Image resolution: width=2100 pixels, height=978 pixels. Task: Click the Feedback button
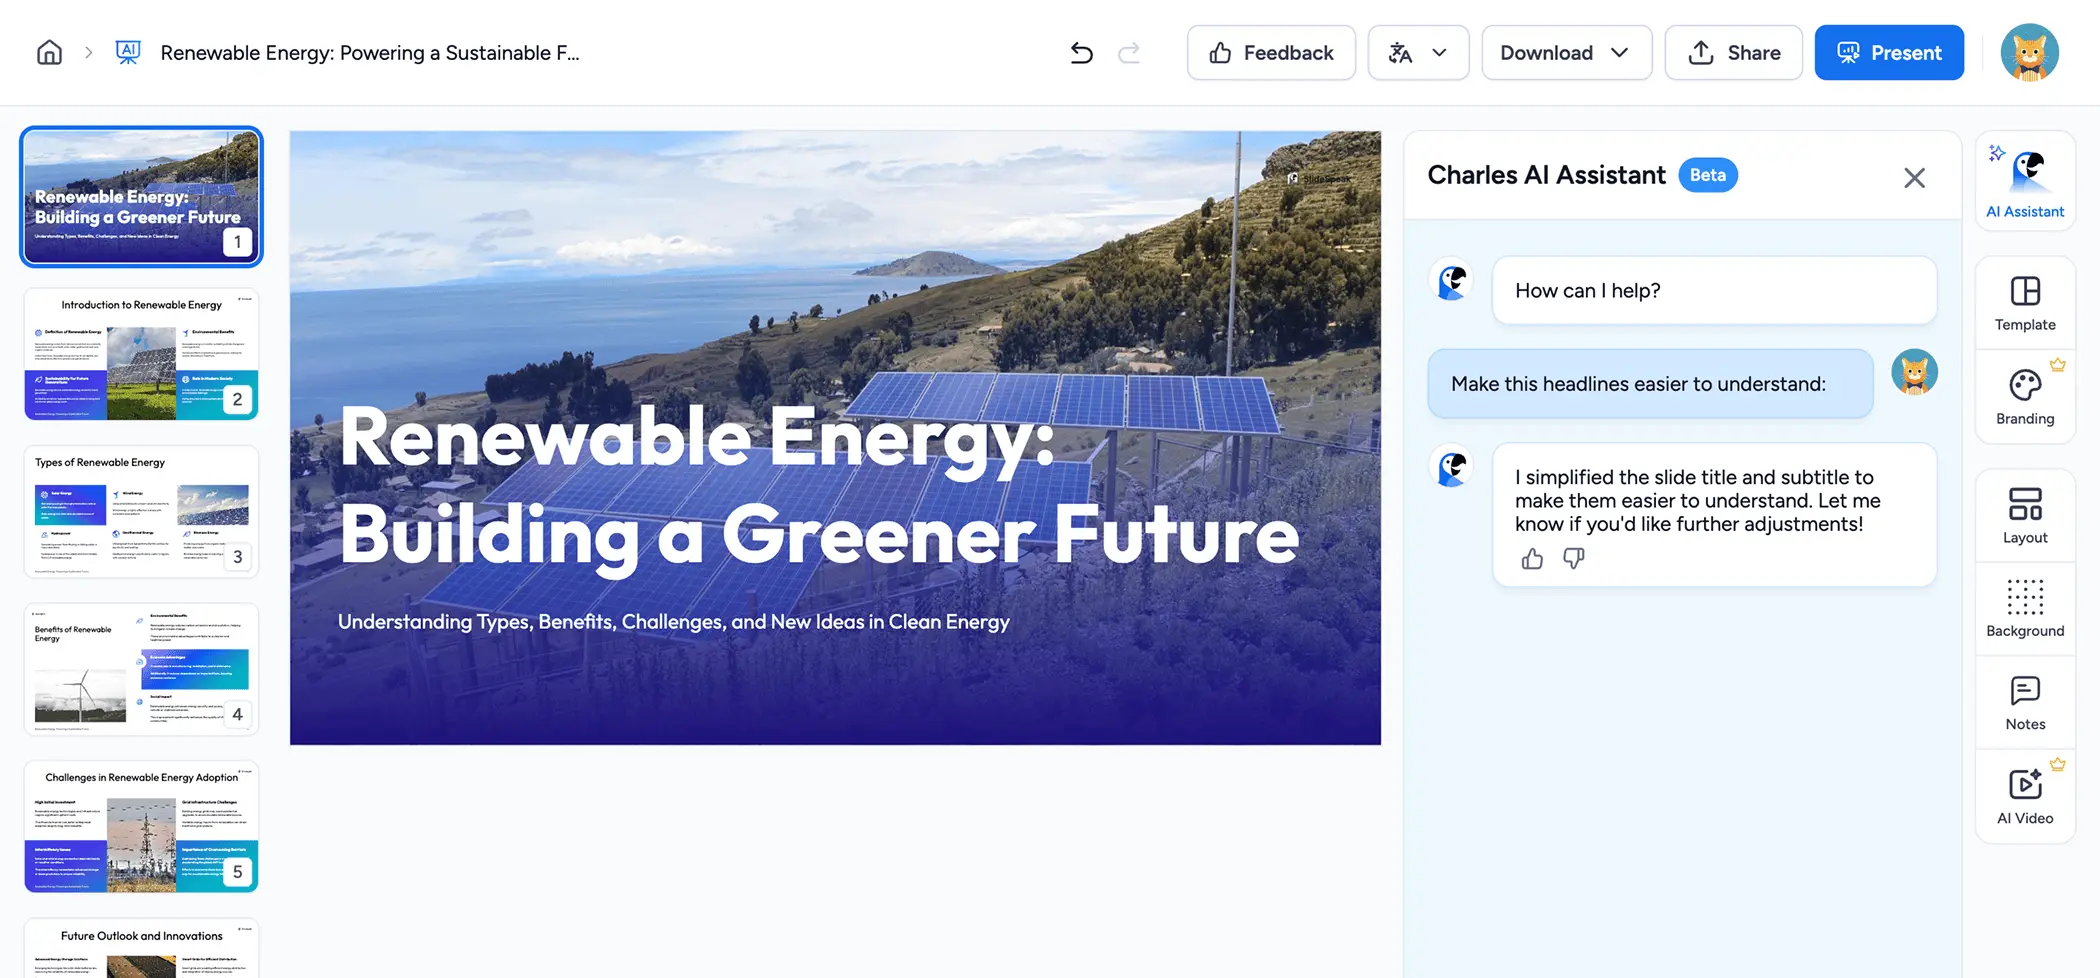[x=1271, y=53]
